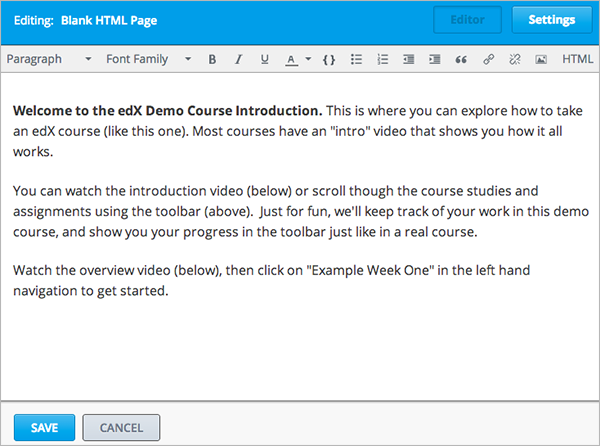The width and height of the screenshot is (600, 446).
Task: Open the Font Family dropdown
Action: click(x=148, y=59)
